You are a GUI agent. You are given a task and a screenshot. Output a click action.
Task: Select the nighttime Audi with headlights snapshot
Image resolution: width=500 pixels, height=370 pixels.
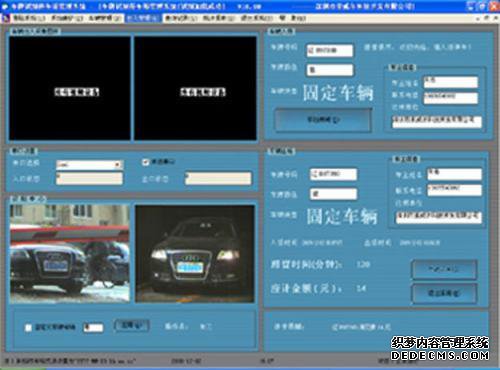coord(195,254)
